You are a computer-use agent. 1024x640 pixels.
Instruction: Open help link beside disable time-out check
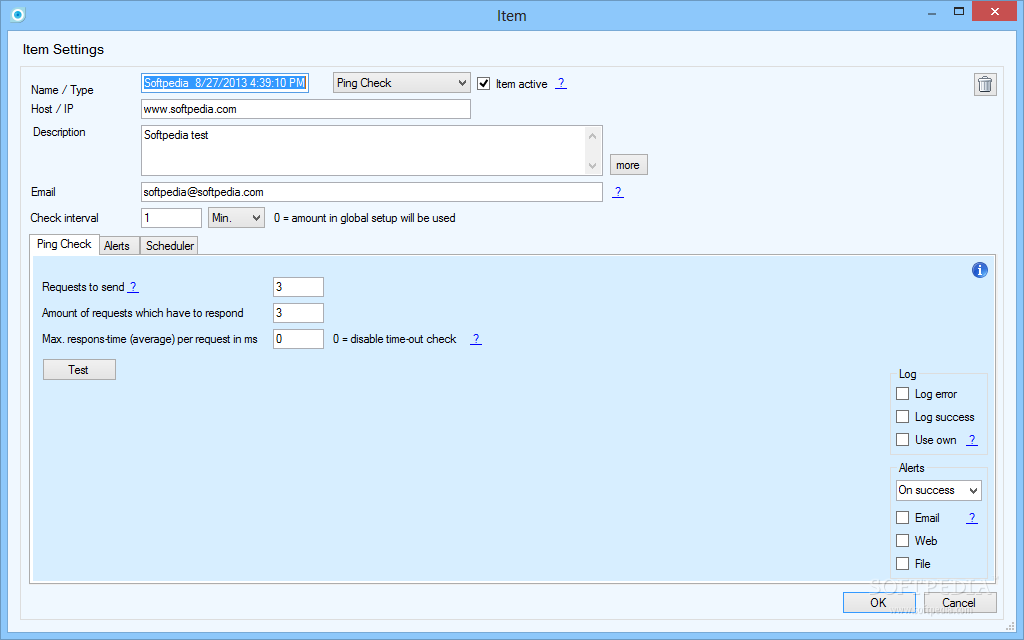pos(476,338)
